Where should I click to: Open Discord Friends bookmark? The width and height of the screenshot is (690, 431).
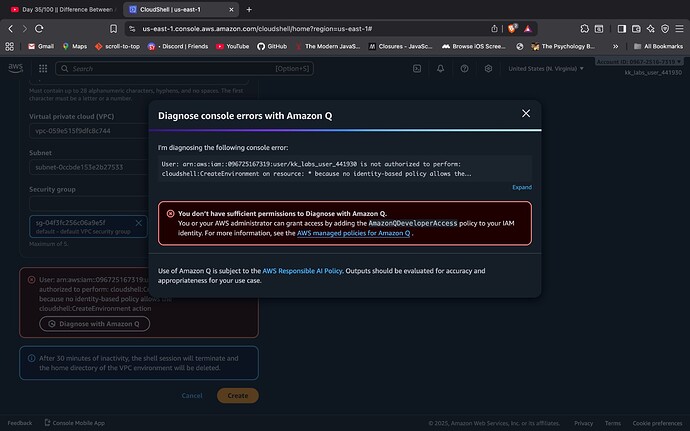[x=178, y=46]
